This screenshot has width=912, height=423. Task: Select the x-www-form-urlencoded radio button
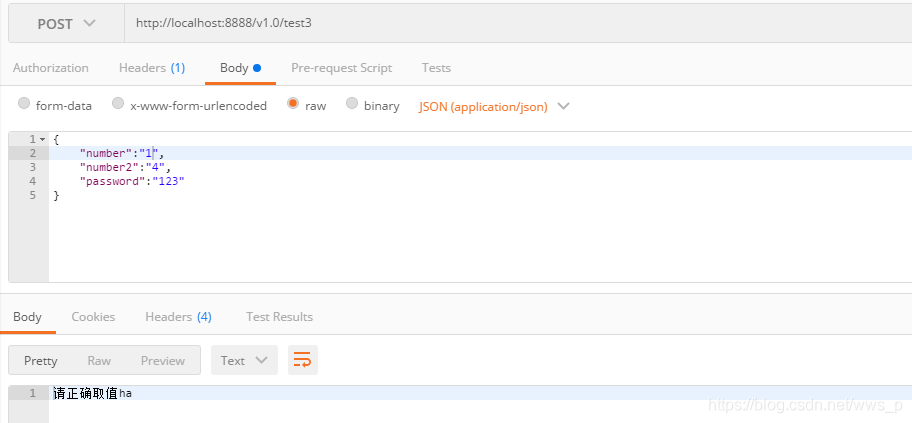click(x=118, y=104)
